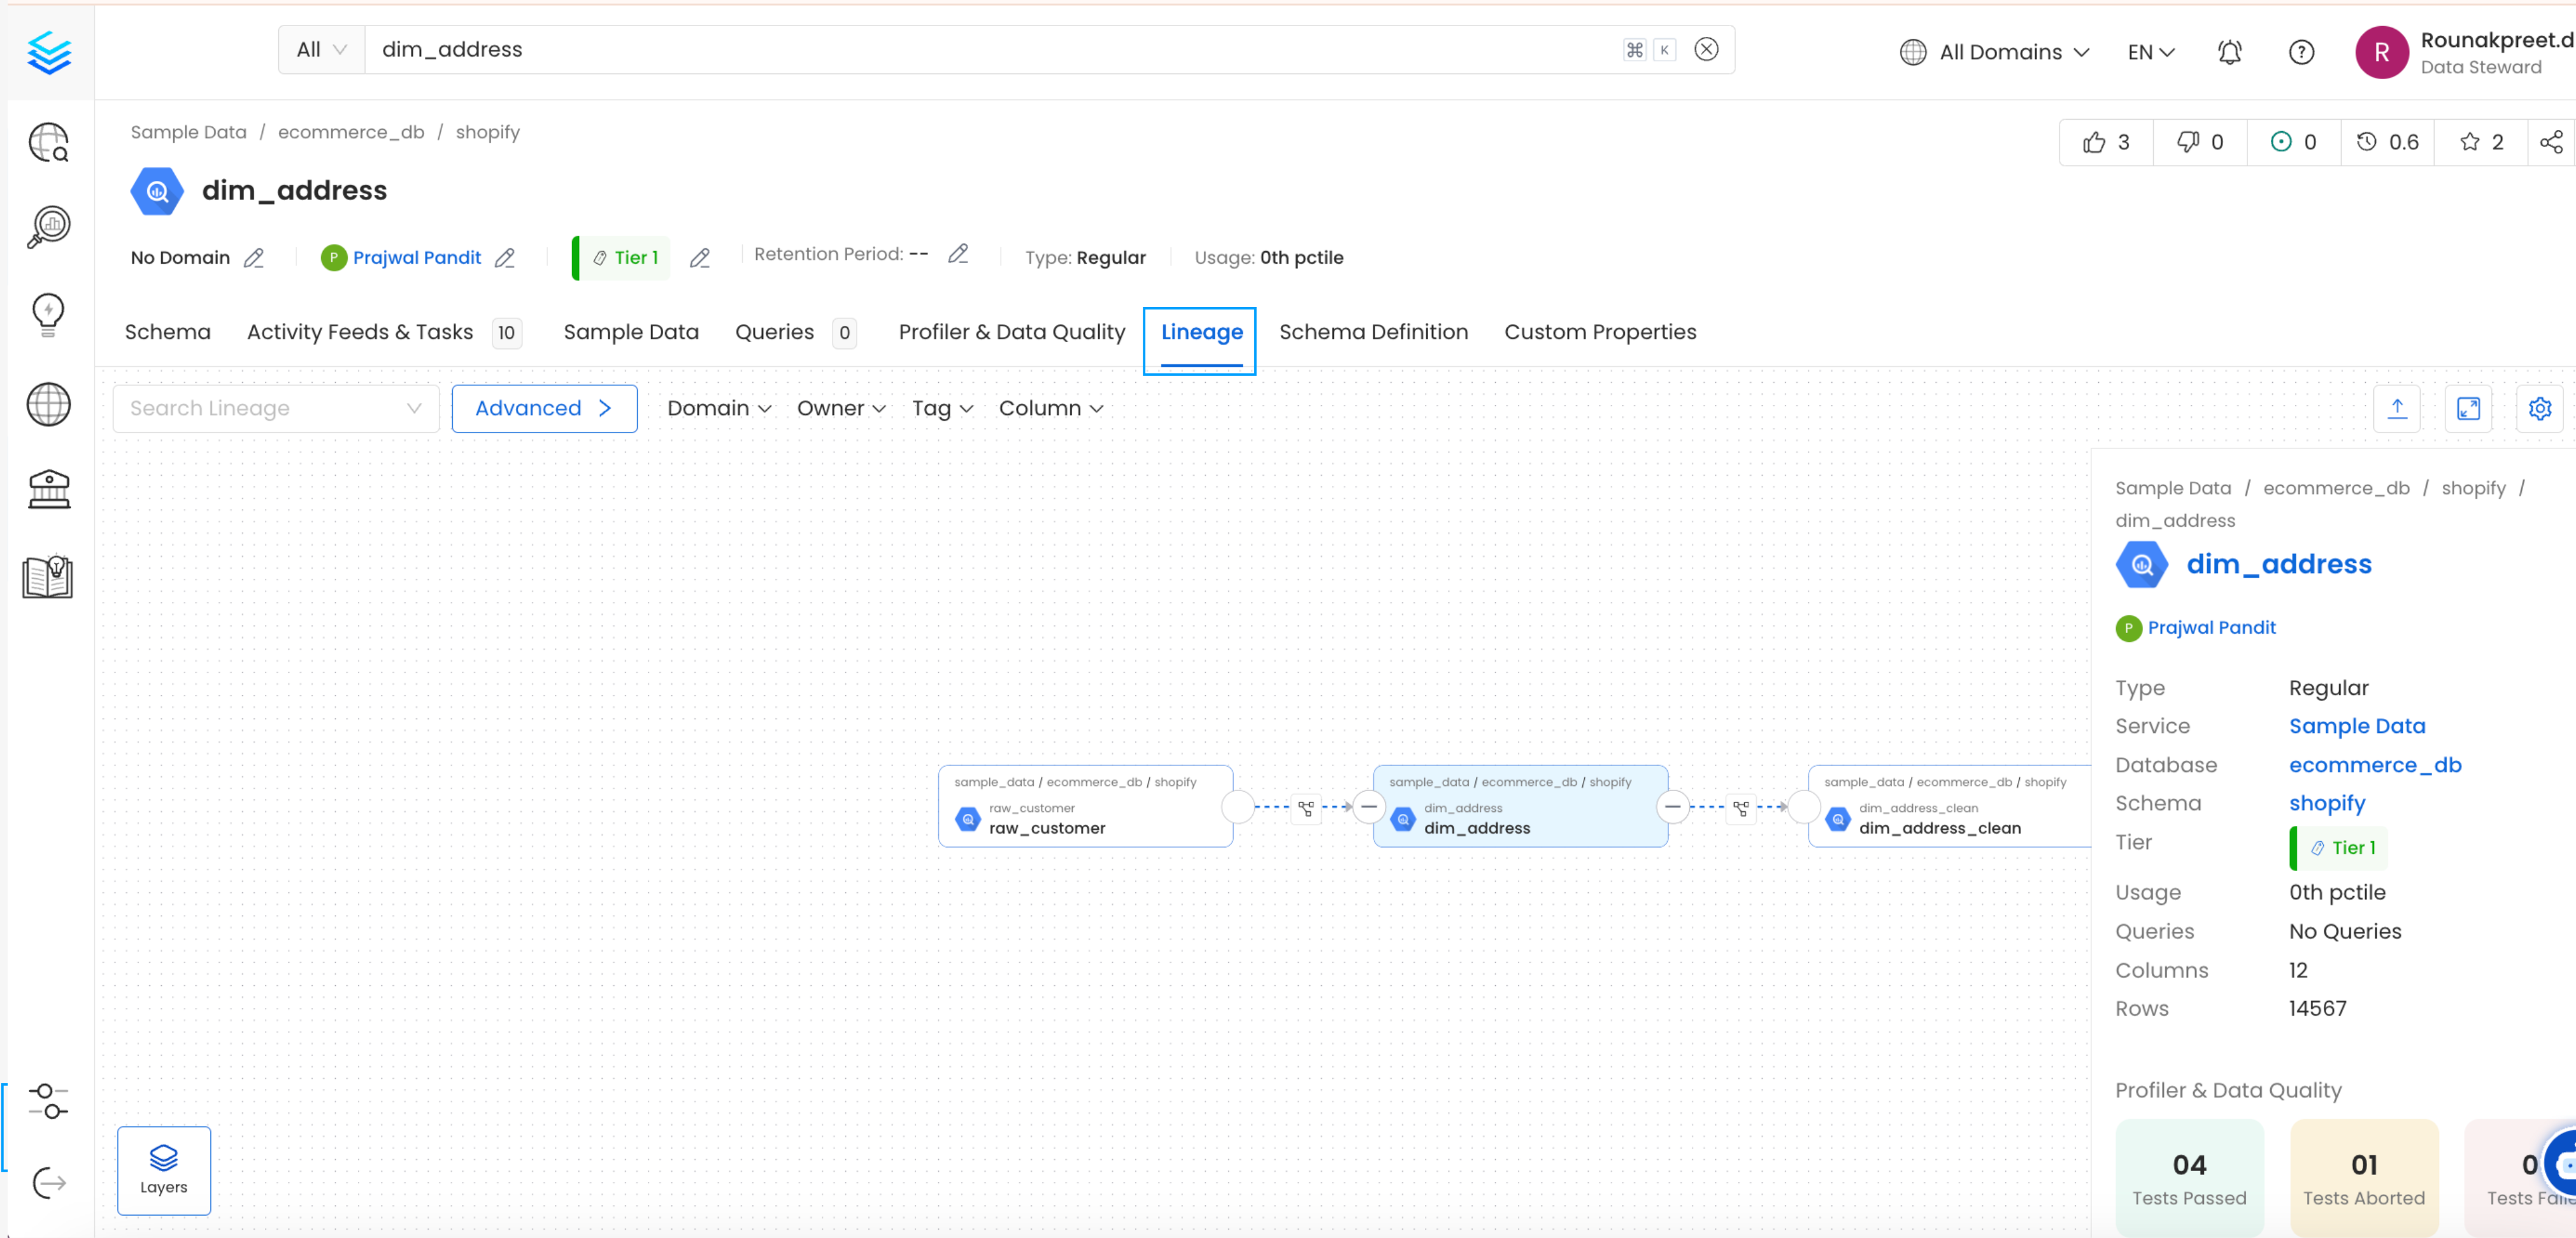Switch to Profiler & Data Quality tab

coord(1011,332)
